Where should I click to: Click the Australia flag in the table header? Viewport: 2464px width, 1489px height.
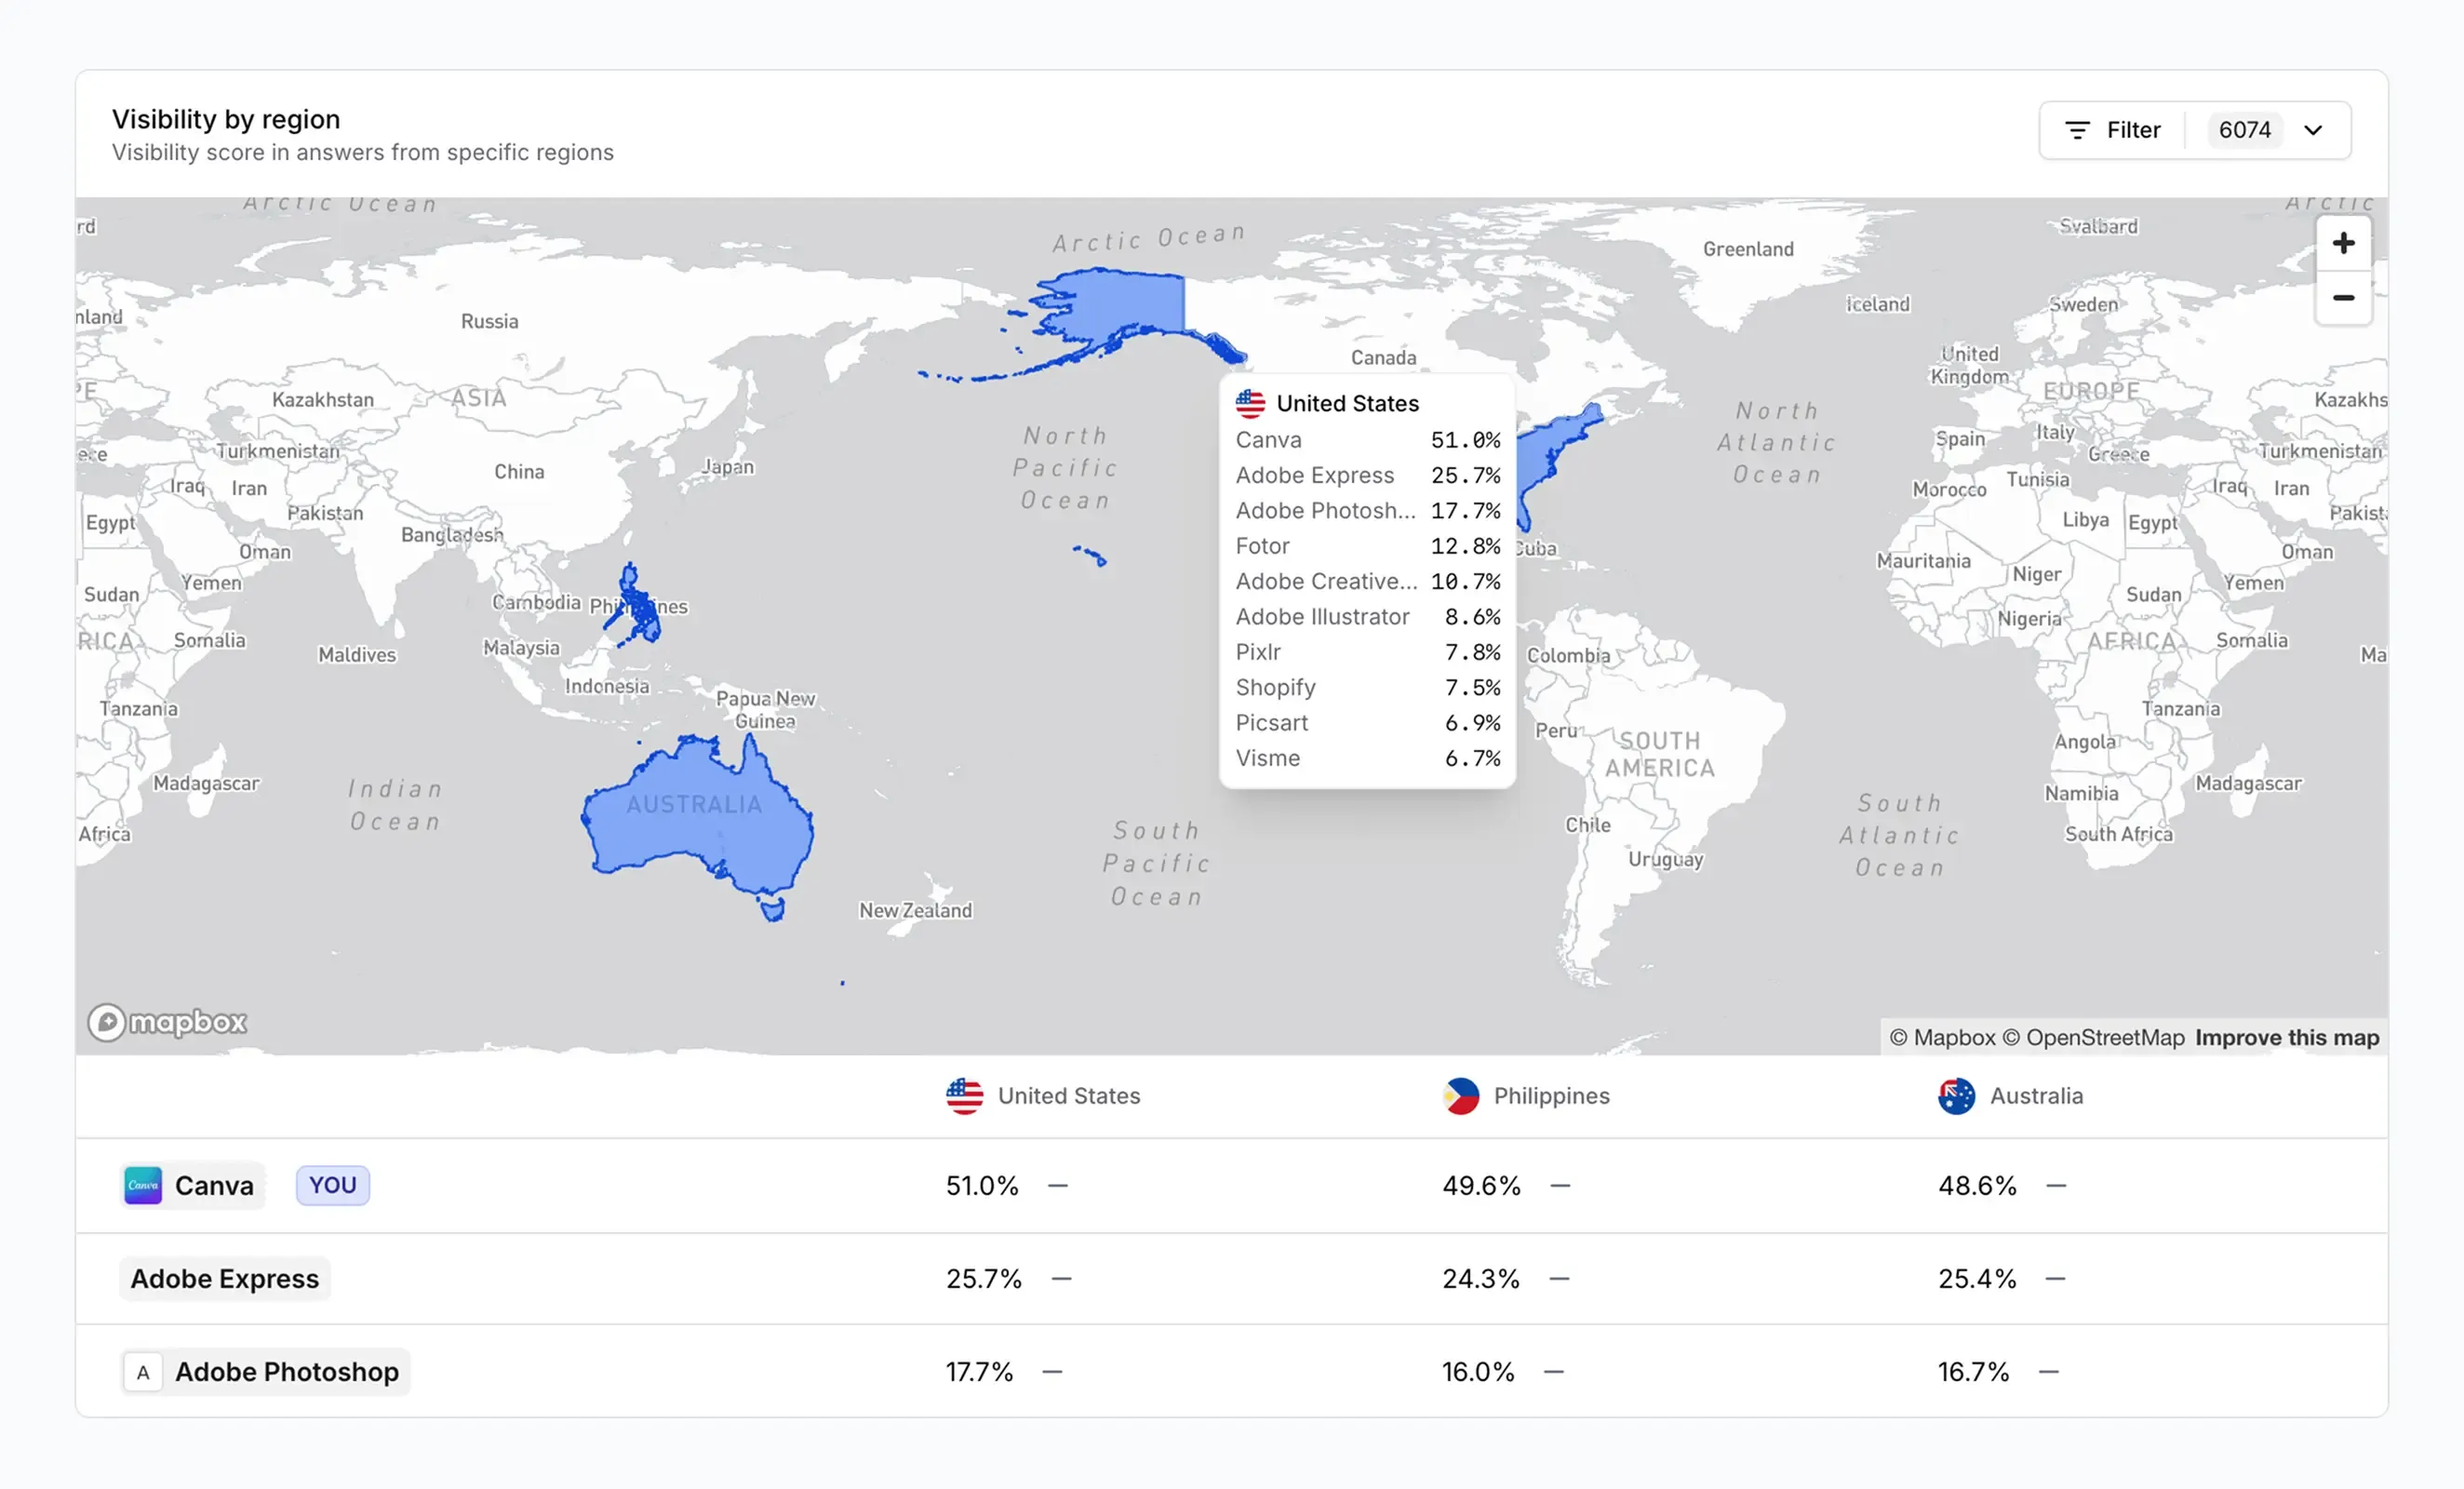[1957, 1096]
